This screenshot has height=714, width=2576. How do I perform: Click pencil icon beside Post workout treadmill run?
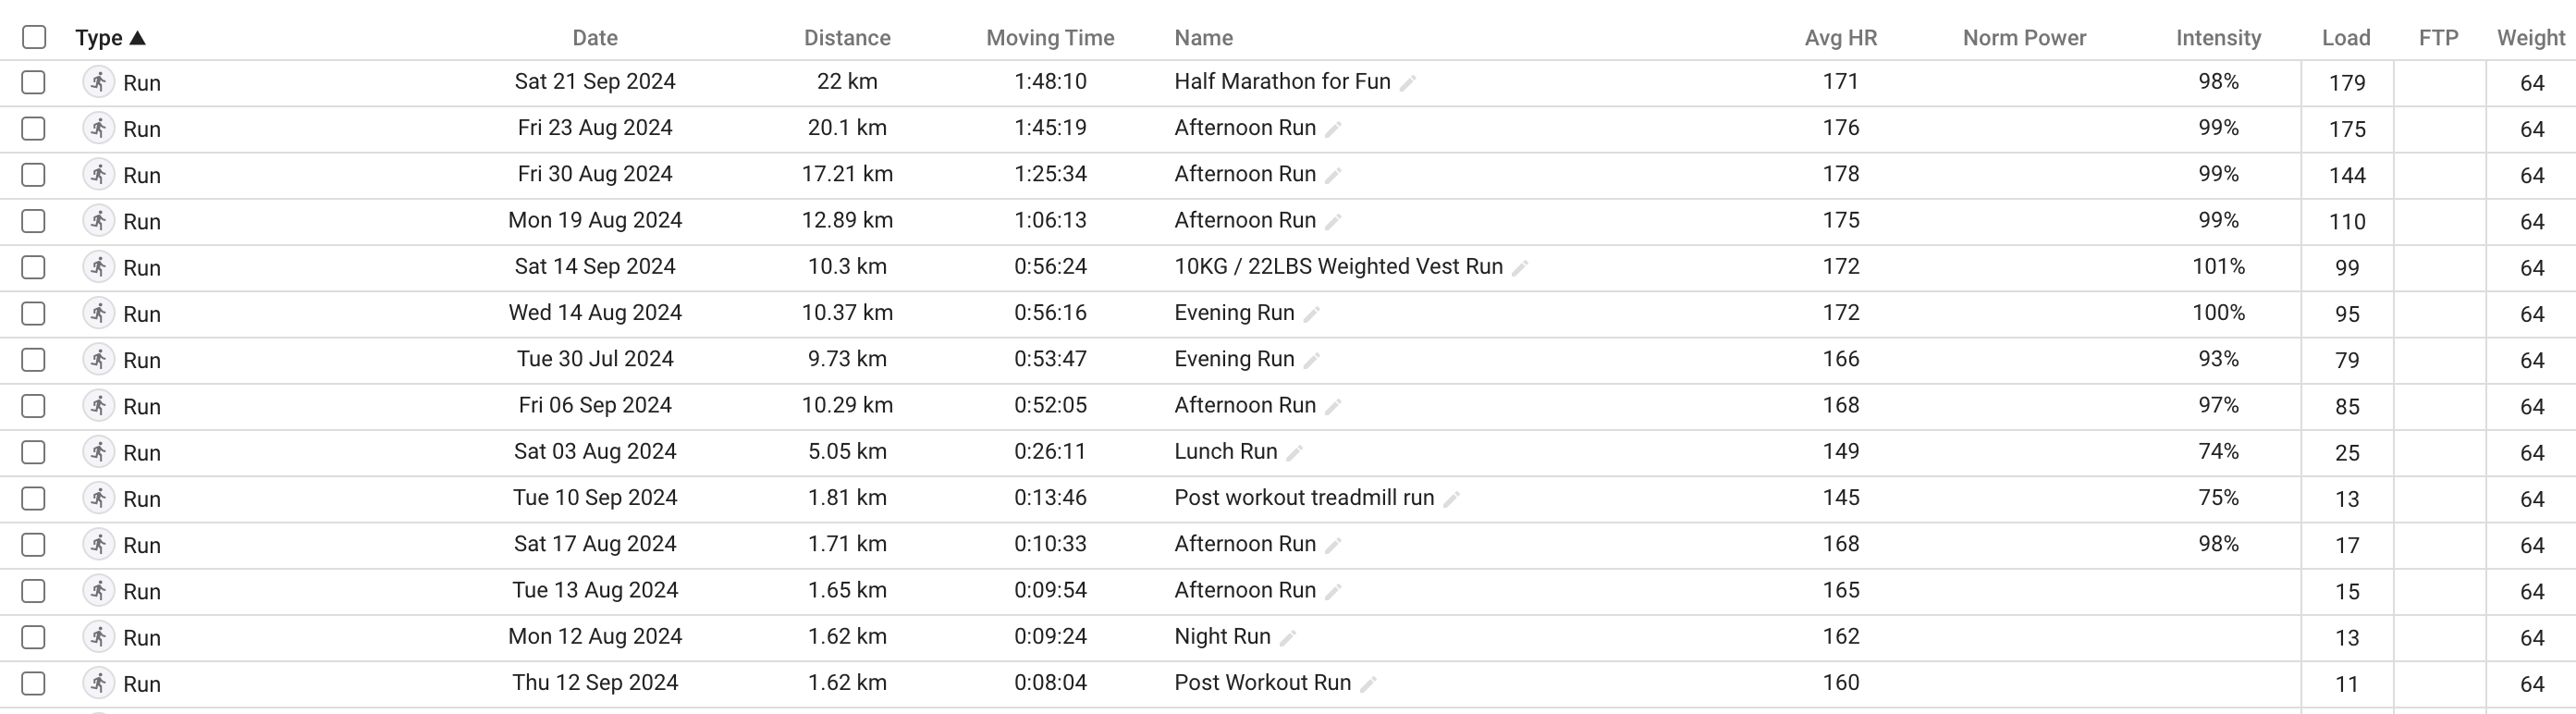pyautogui.click(x=1451, y=499)
